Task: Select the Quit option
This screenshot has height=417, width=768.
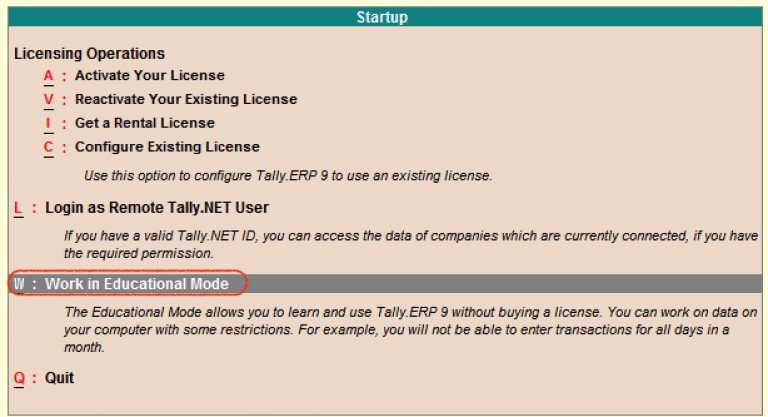Action: (x=59, y=378)
